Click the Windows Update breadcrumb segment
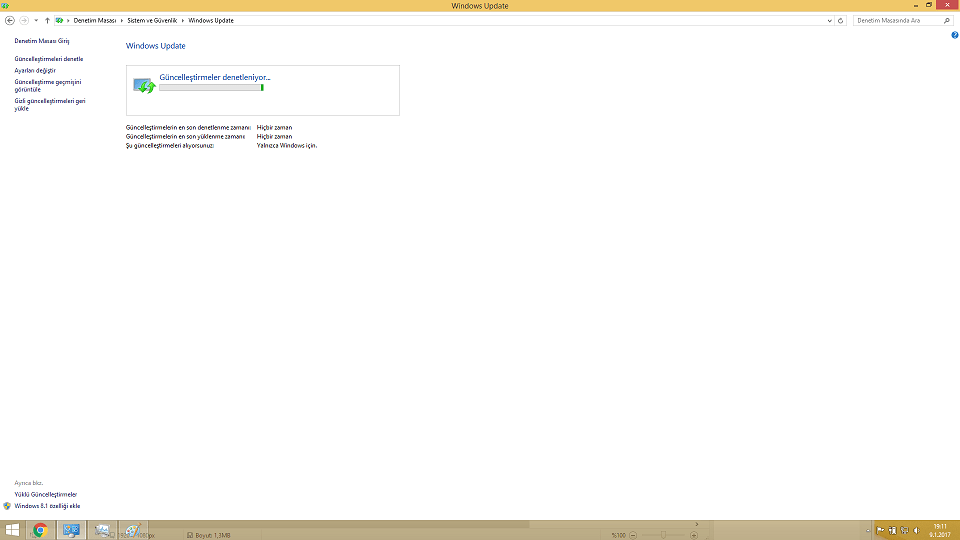 211,21
